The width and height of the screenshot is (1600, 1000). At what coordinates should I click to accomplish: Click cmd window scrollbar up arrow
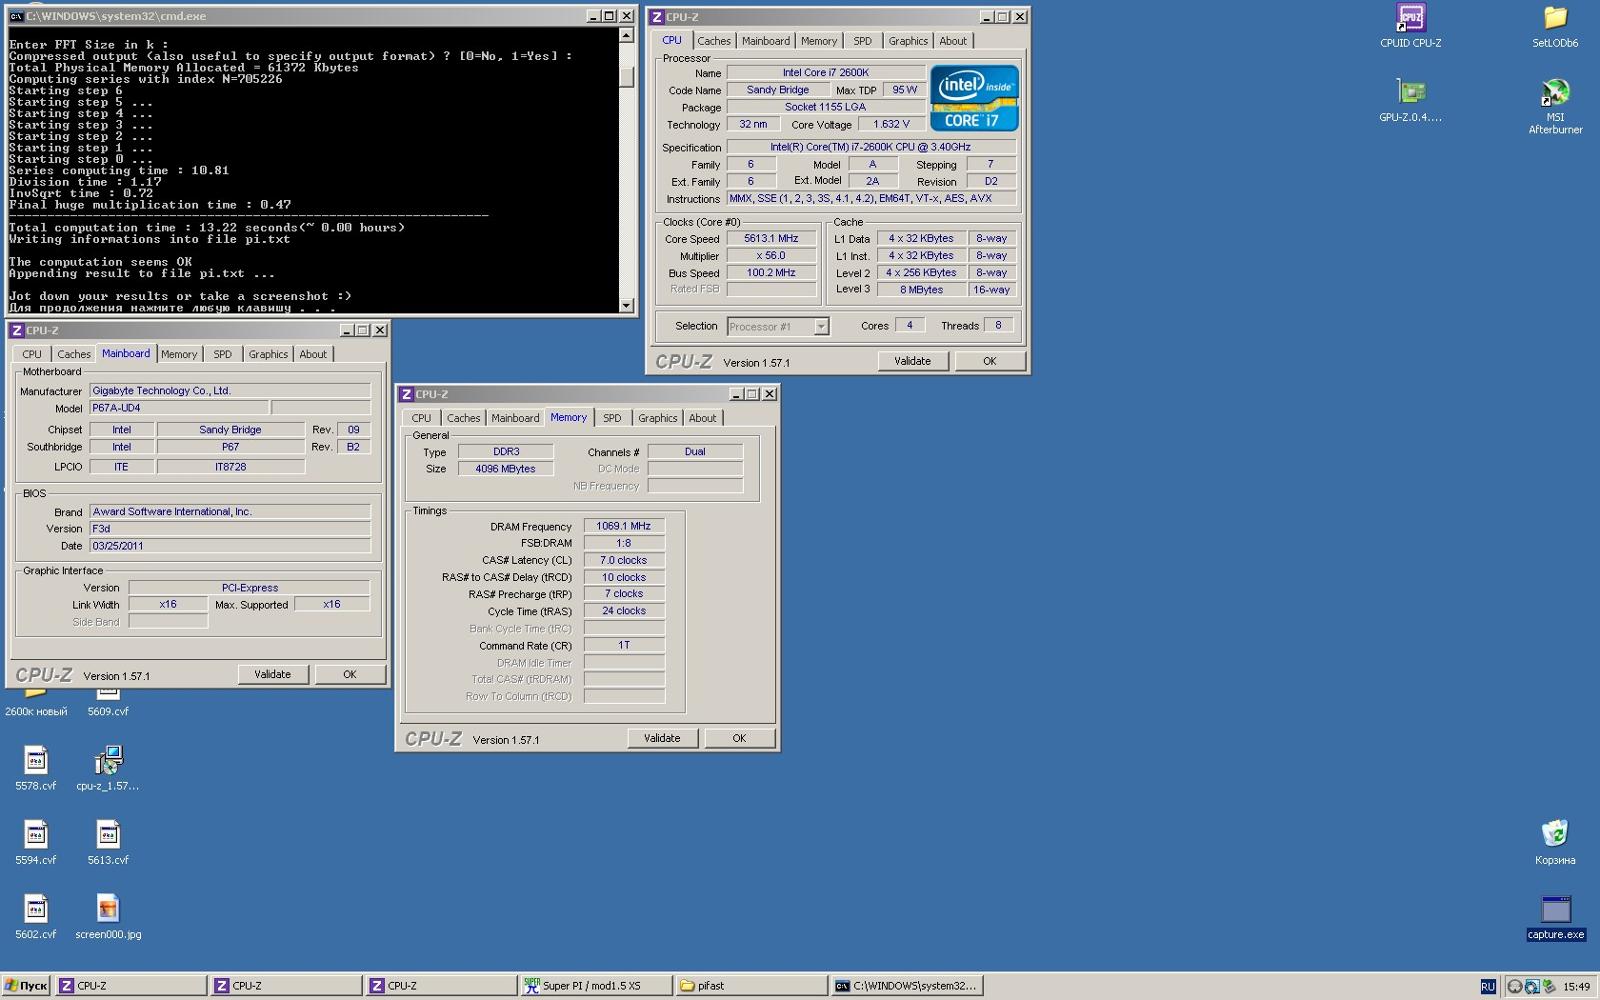(x=627, y=35)
